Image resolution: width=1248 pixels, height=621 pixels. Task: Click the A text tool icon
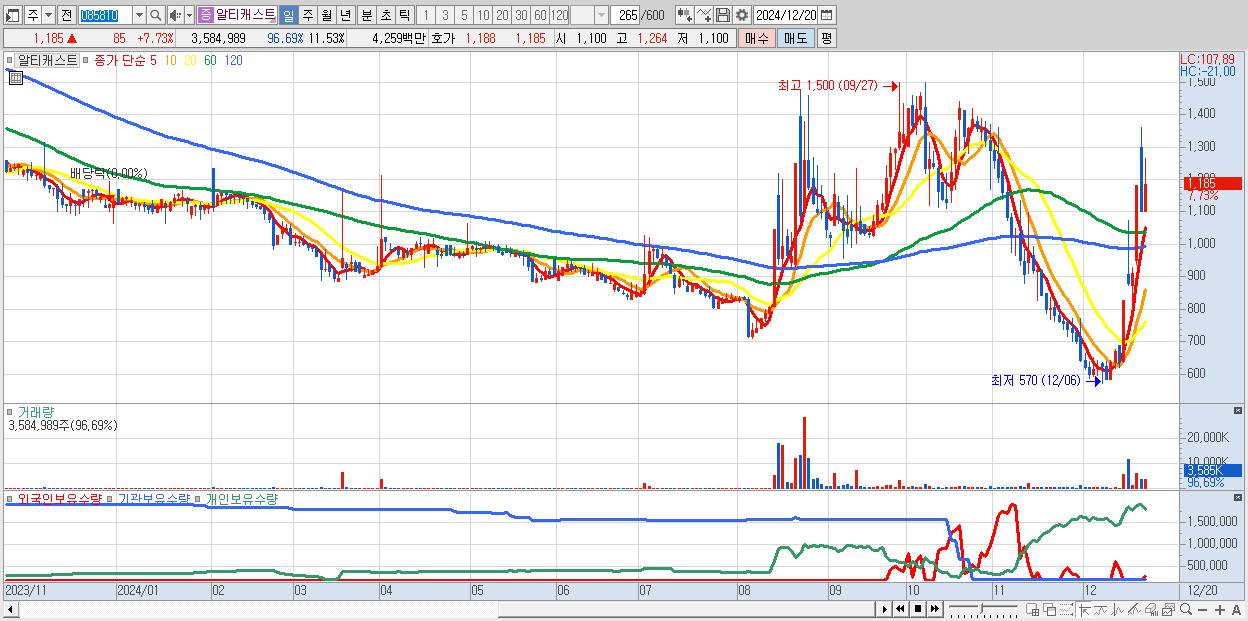coord(1237,610)
